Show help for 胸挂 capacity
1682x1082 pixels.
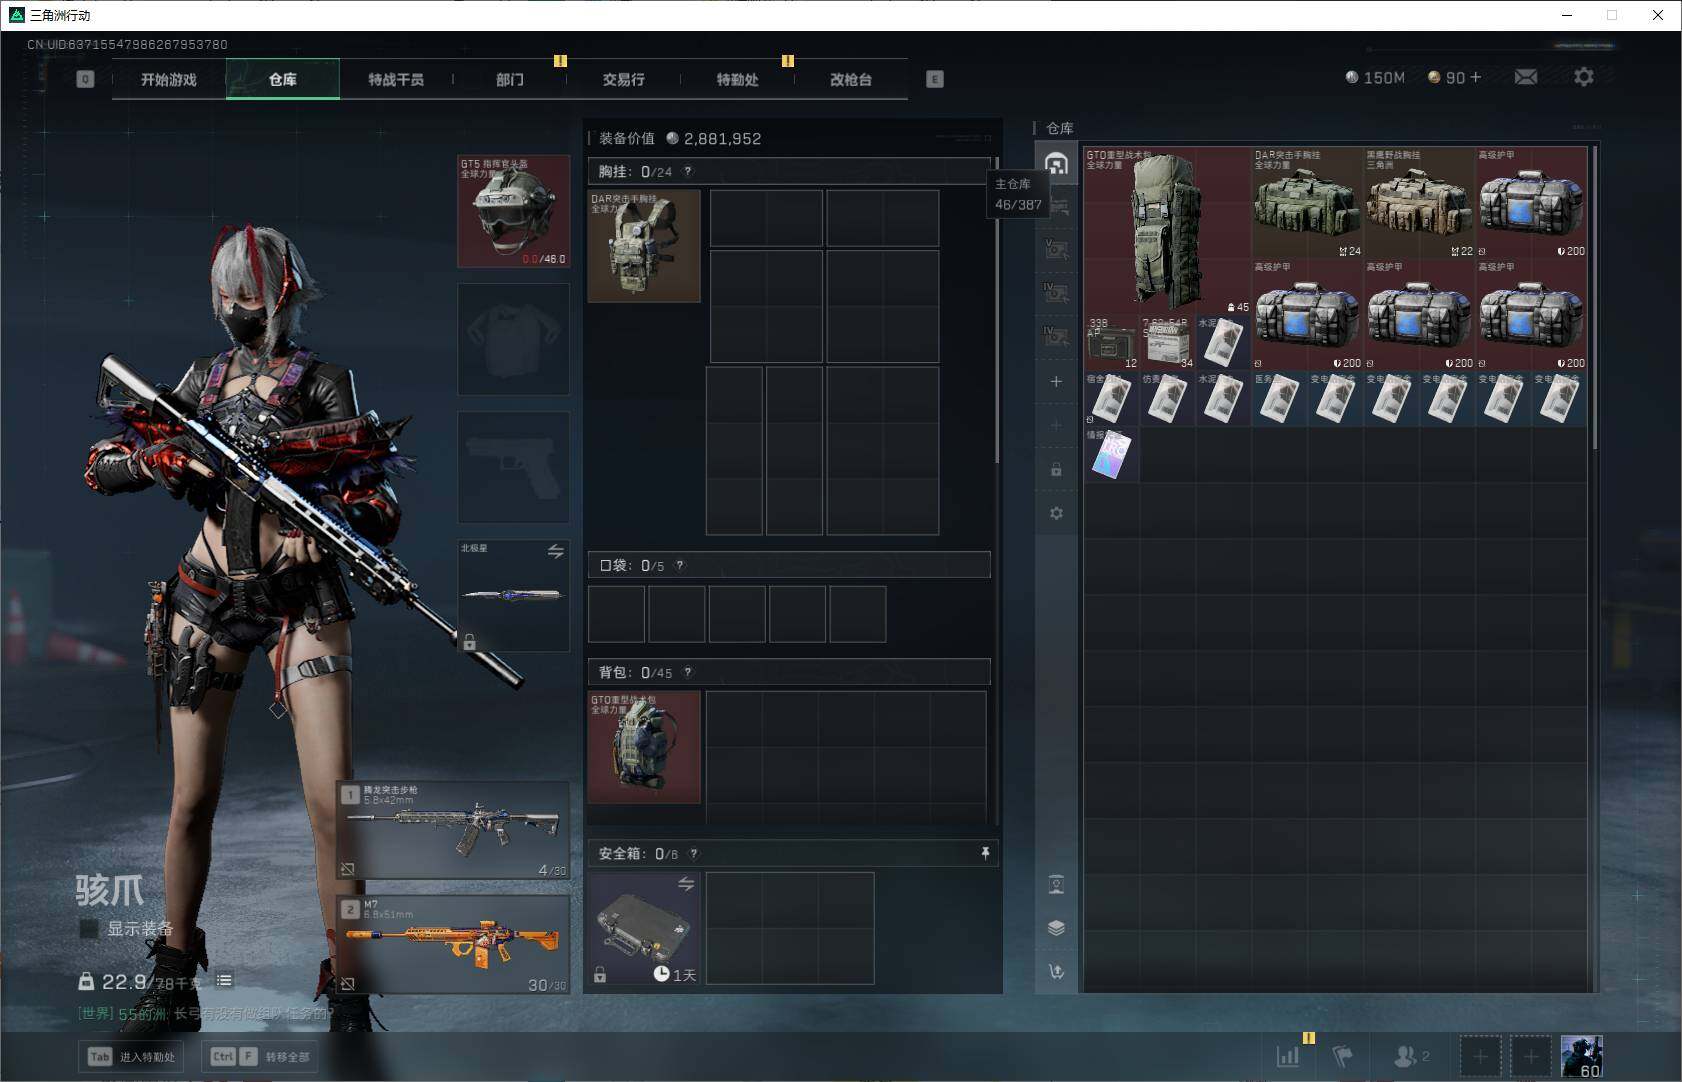(x=687, y=172)
